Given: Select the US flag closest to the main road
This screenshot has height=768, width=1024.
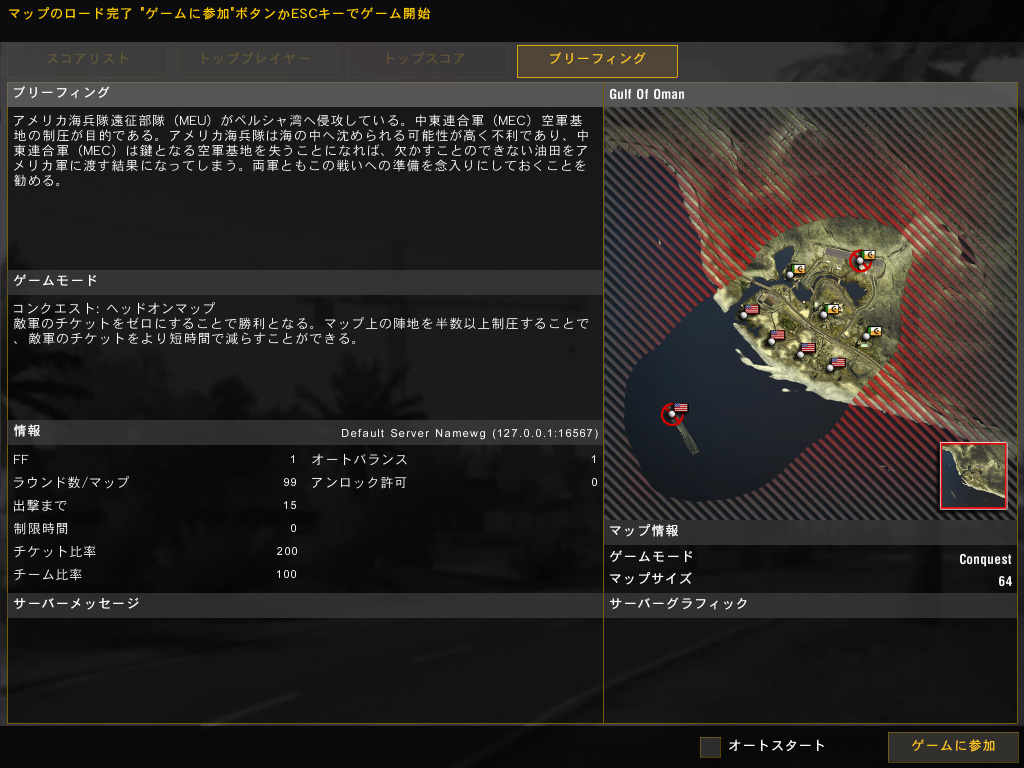Looking at the screenshot, I should tap(808, 348).
